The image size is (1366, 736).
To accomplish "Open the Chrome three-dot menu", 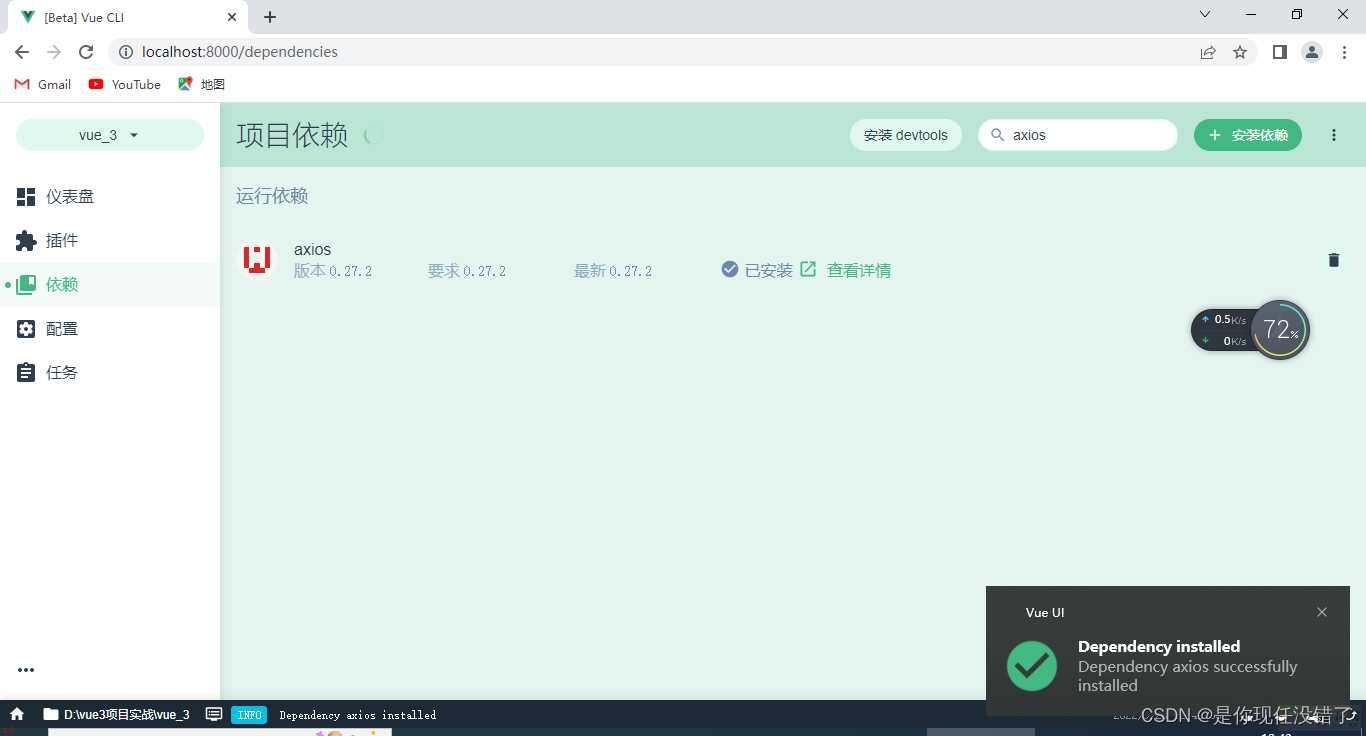I will 1344,52.
